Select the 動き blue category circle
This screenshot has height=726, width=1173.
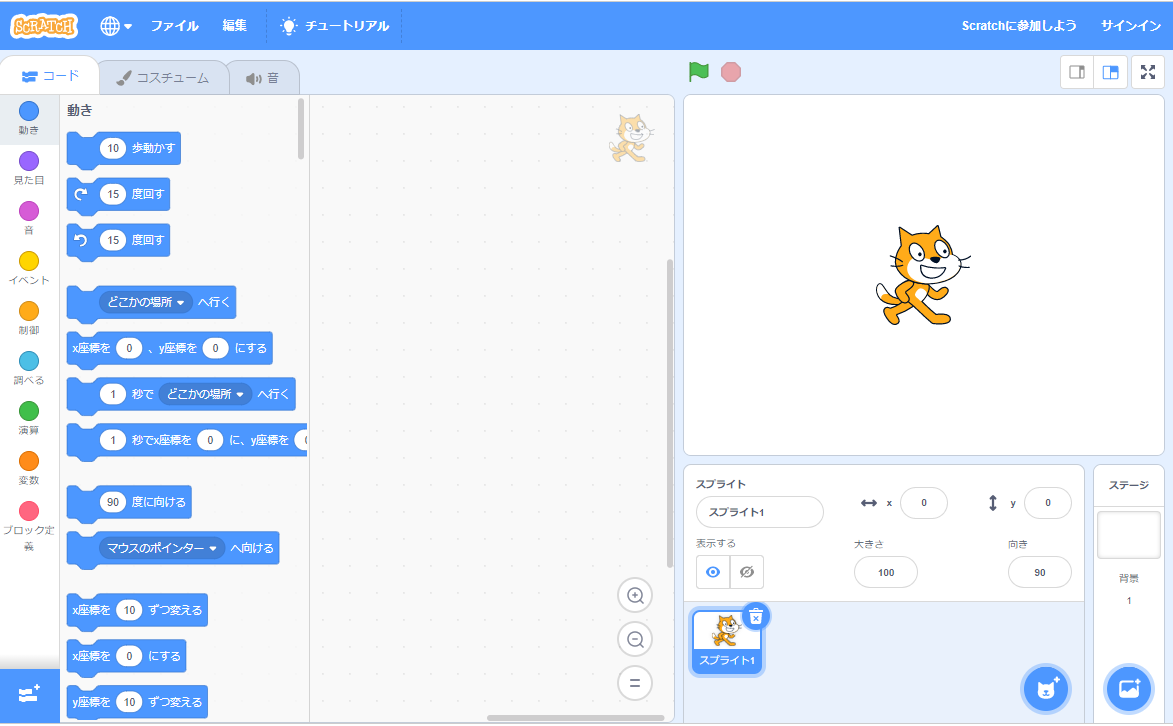tap(28, 112)
